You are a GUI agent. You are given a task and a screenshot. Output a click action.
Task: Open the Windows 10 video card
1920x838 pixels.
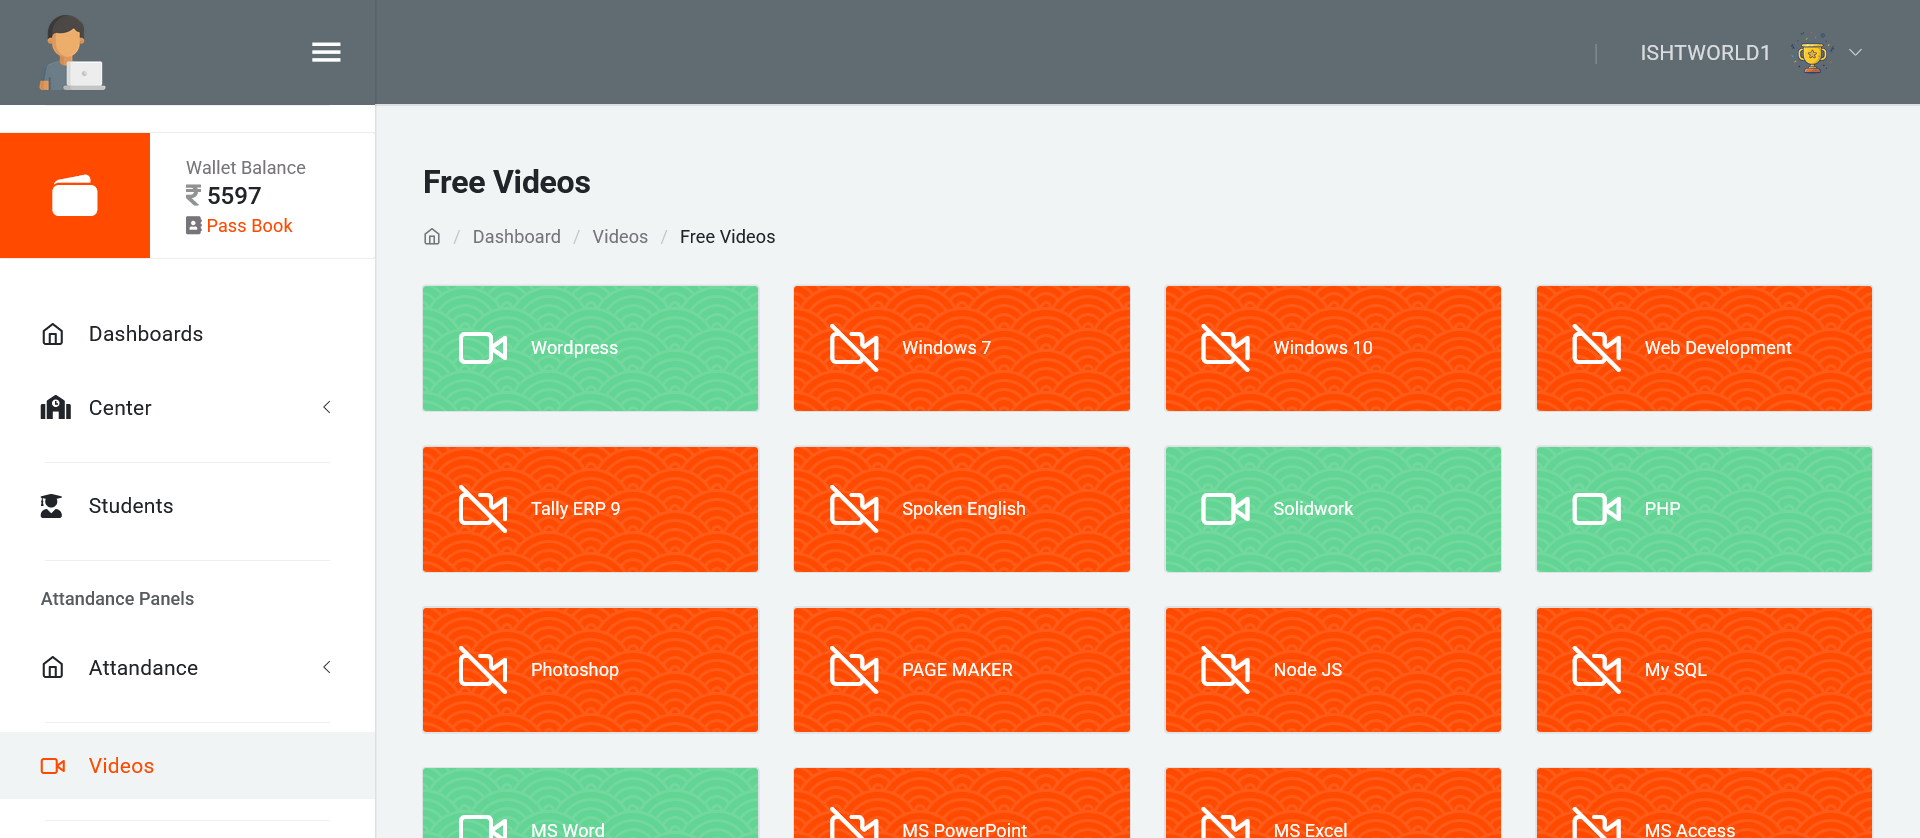tap(1333, 348)
